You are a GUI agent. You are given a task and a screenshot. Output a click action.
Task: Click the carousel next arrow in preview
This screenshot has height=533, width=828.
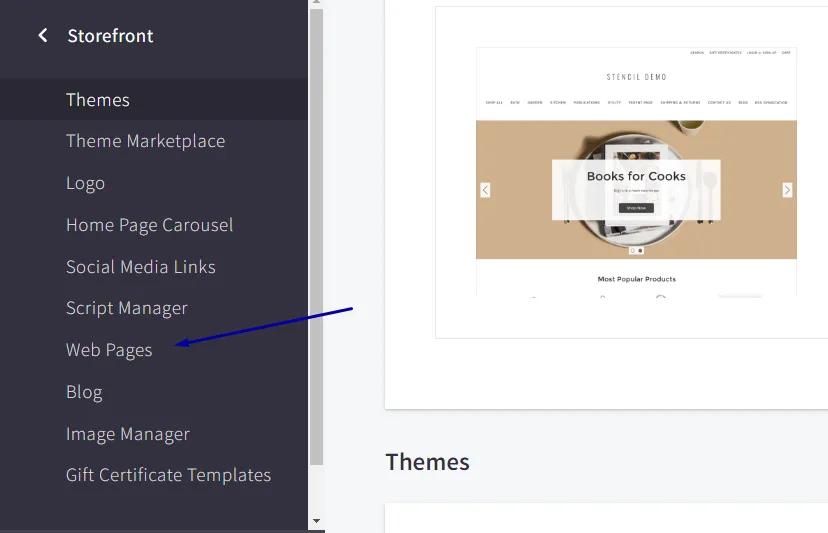pos(787,190)
